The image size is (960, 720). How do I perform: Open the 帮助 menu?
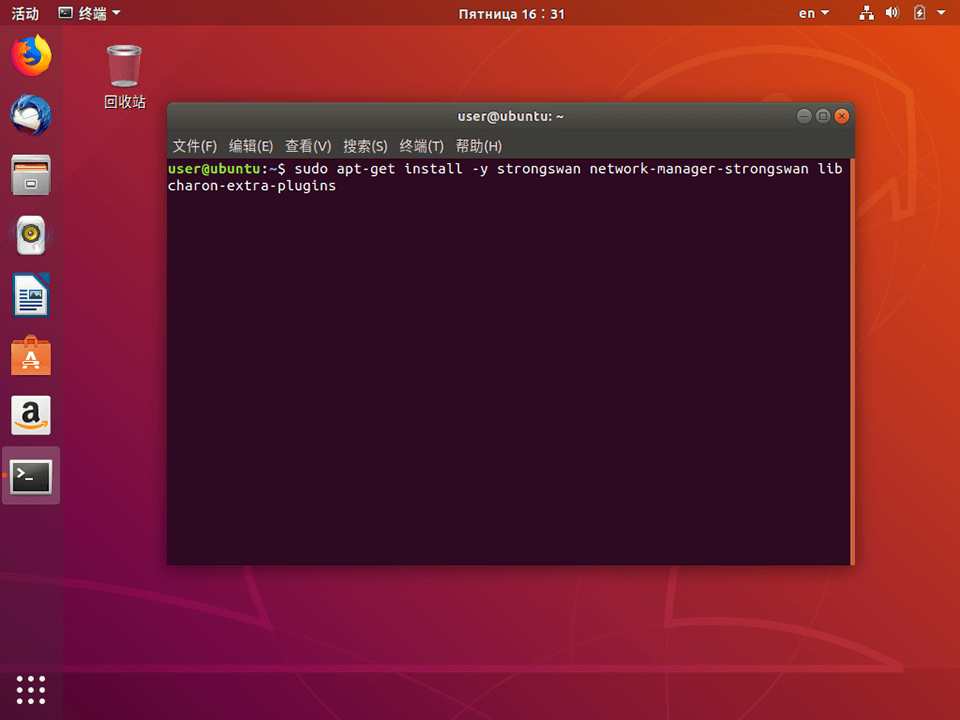click(x=478, y=146)
